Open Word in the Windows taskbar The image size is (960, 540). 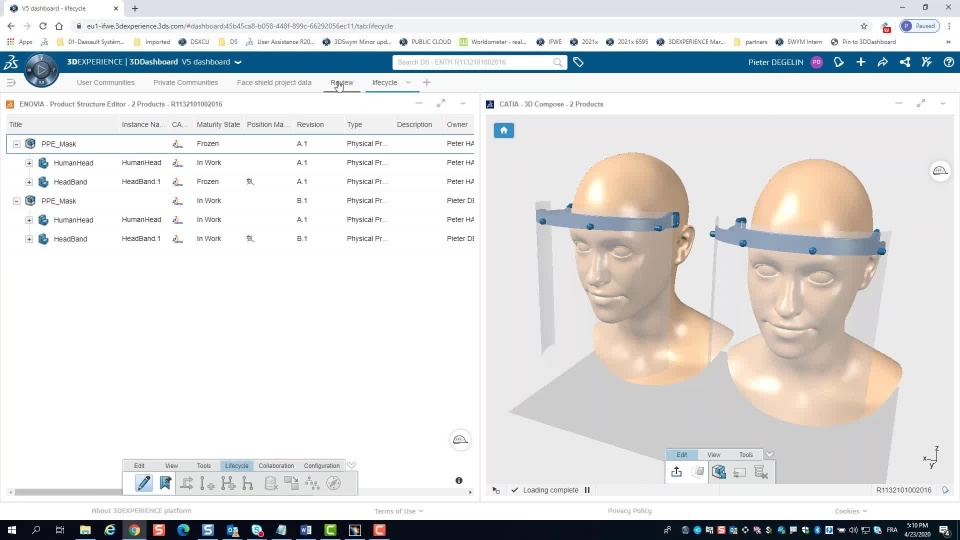(306, 530)
